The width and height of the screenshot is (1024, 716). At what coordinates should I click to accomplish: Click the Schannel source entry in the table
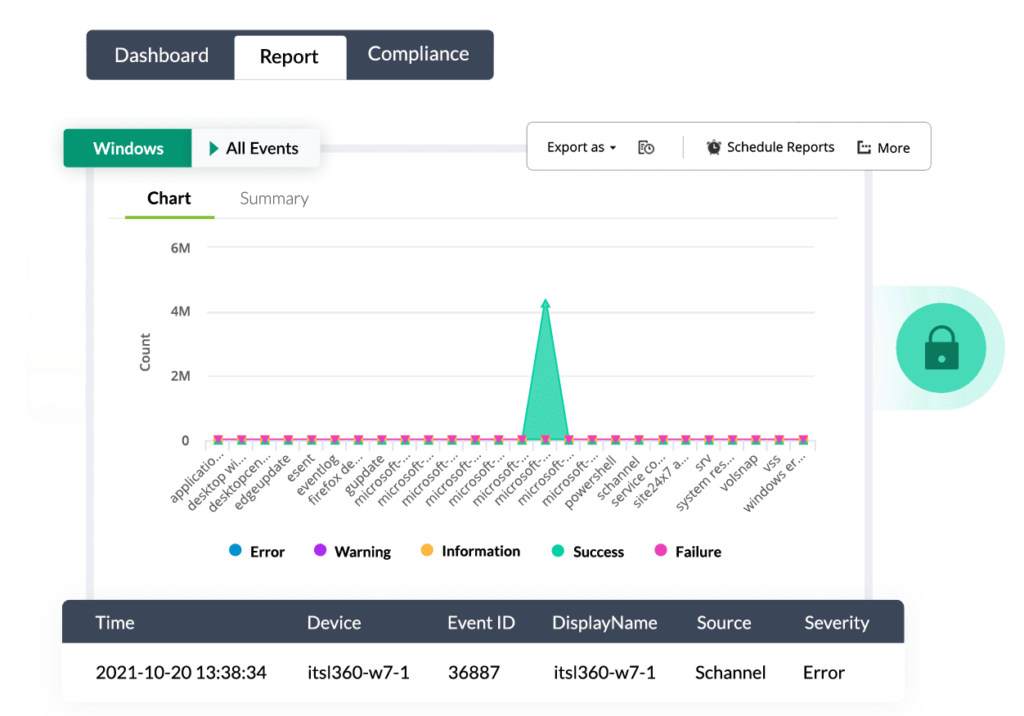730,673
